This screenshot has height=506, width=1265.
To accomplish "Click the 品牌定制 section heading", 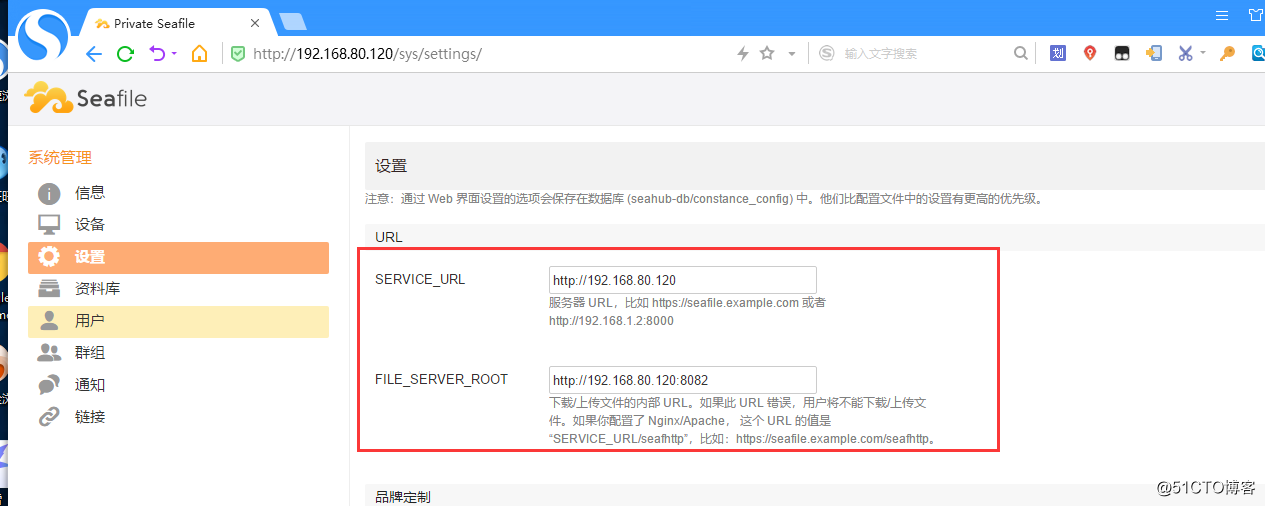I will [403, 497].
